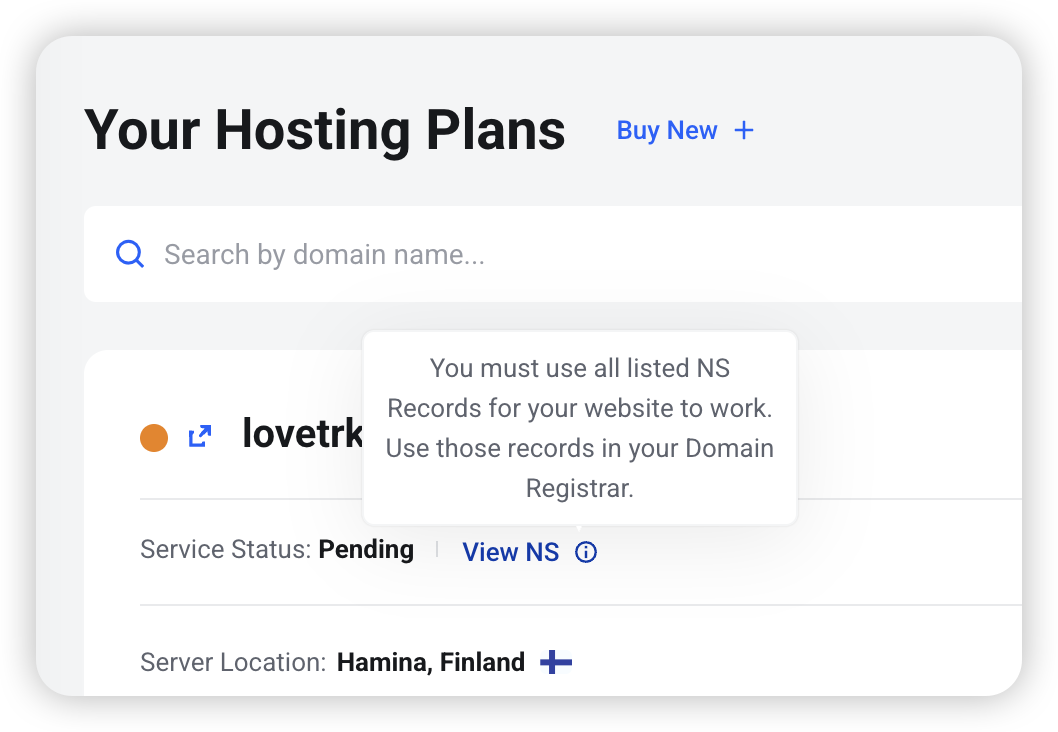Click the plus icon beside Buy New
1058x732 pixels.
744,130
